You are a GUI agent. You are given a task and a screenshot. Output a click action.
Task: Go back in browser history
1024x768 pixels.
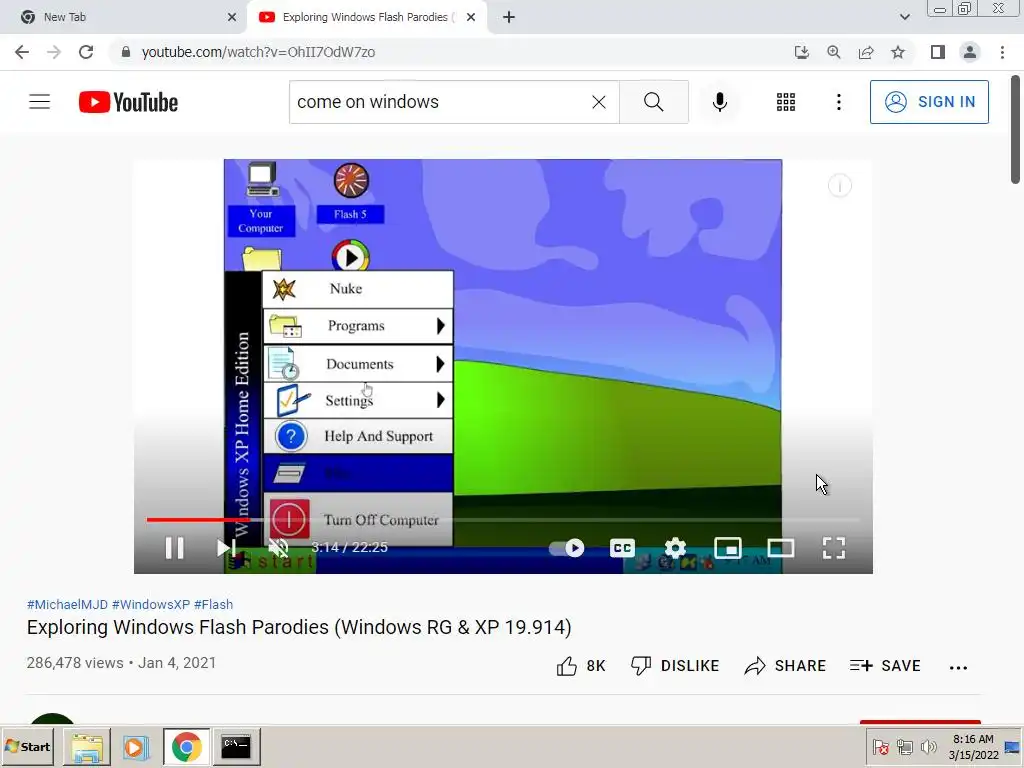point(22,52)
